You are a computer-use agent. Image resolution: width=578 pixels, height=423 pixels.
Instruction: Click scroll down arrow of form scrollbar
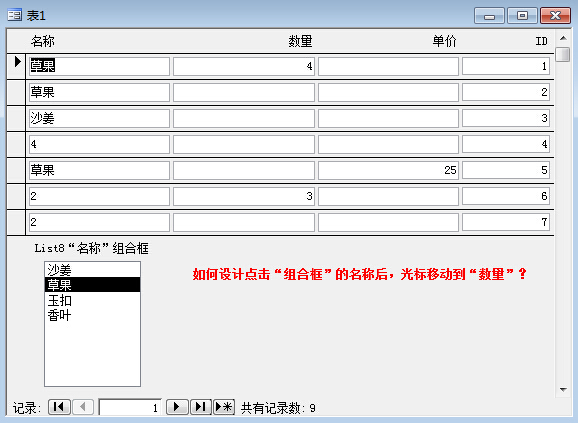[x=563, y=389]
